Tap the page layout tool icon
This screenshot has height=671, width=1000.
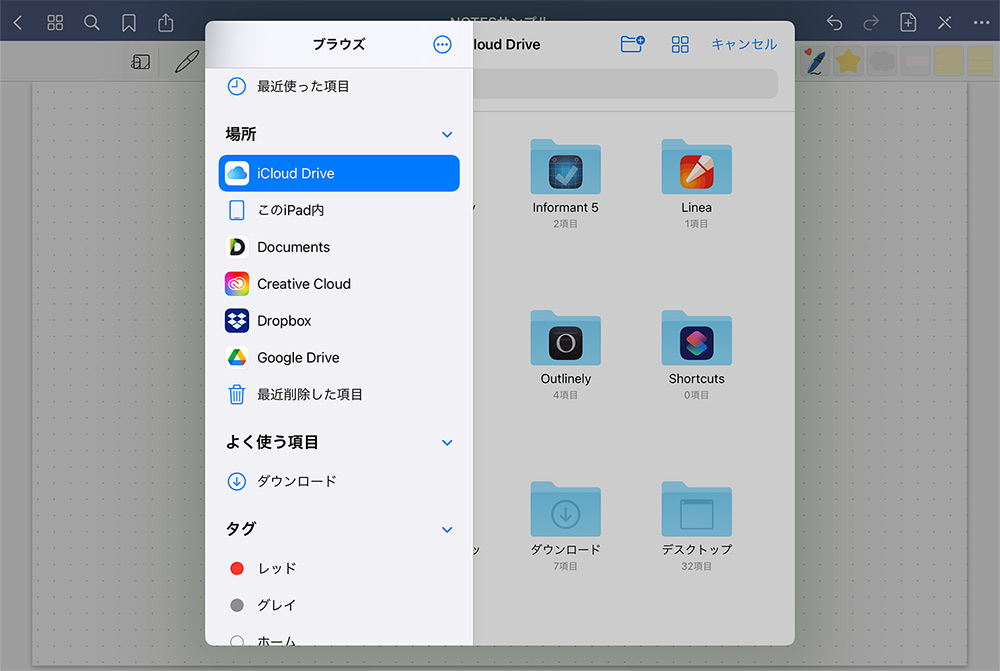pos(140,62)
